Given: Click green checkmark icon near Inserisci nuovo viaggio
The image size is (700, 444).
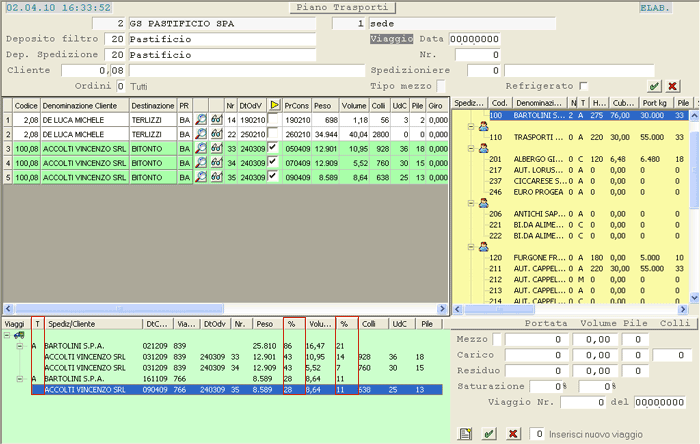Looking at the screenshot, I should [x=489, y=434].
